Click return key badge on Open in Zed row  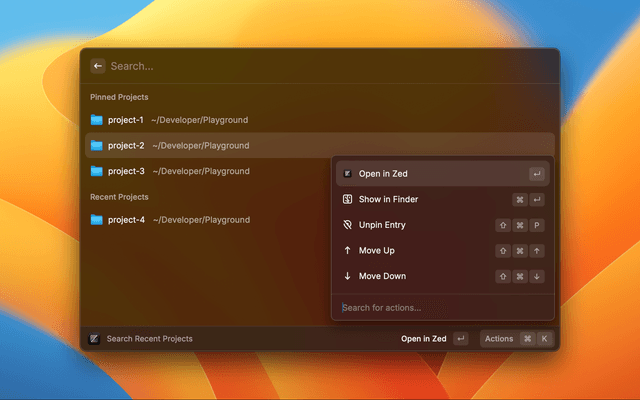pos(537,174)
